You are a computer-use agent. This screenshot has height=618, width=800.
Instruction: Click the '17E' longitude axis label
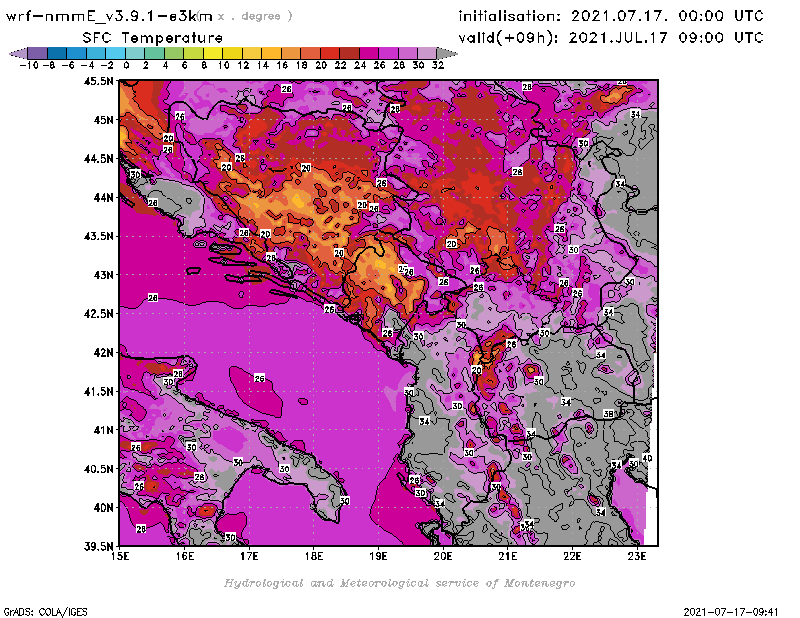(249, 557)
